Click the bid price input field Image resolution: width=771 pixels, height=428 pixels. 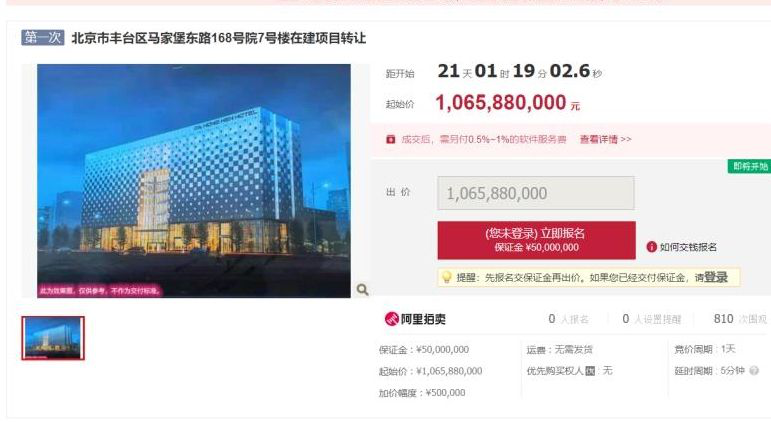pyautogui.click(x=536, y=193)
